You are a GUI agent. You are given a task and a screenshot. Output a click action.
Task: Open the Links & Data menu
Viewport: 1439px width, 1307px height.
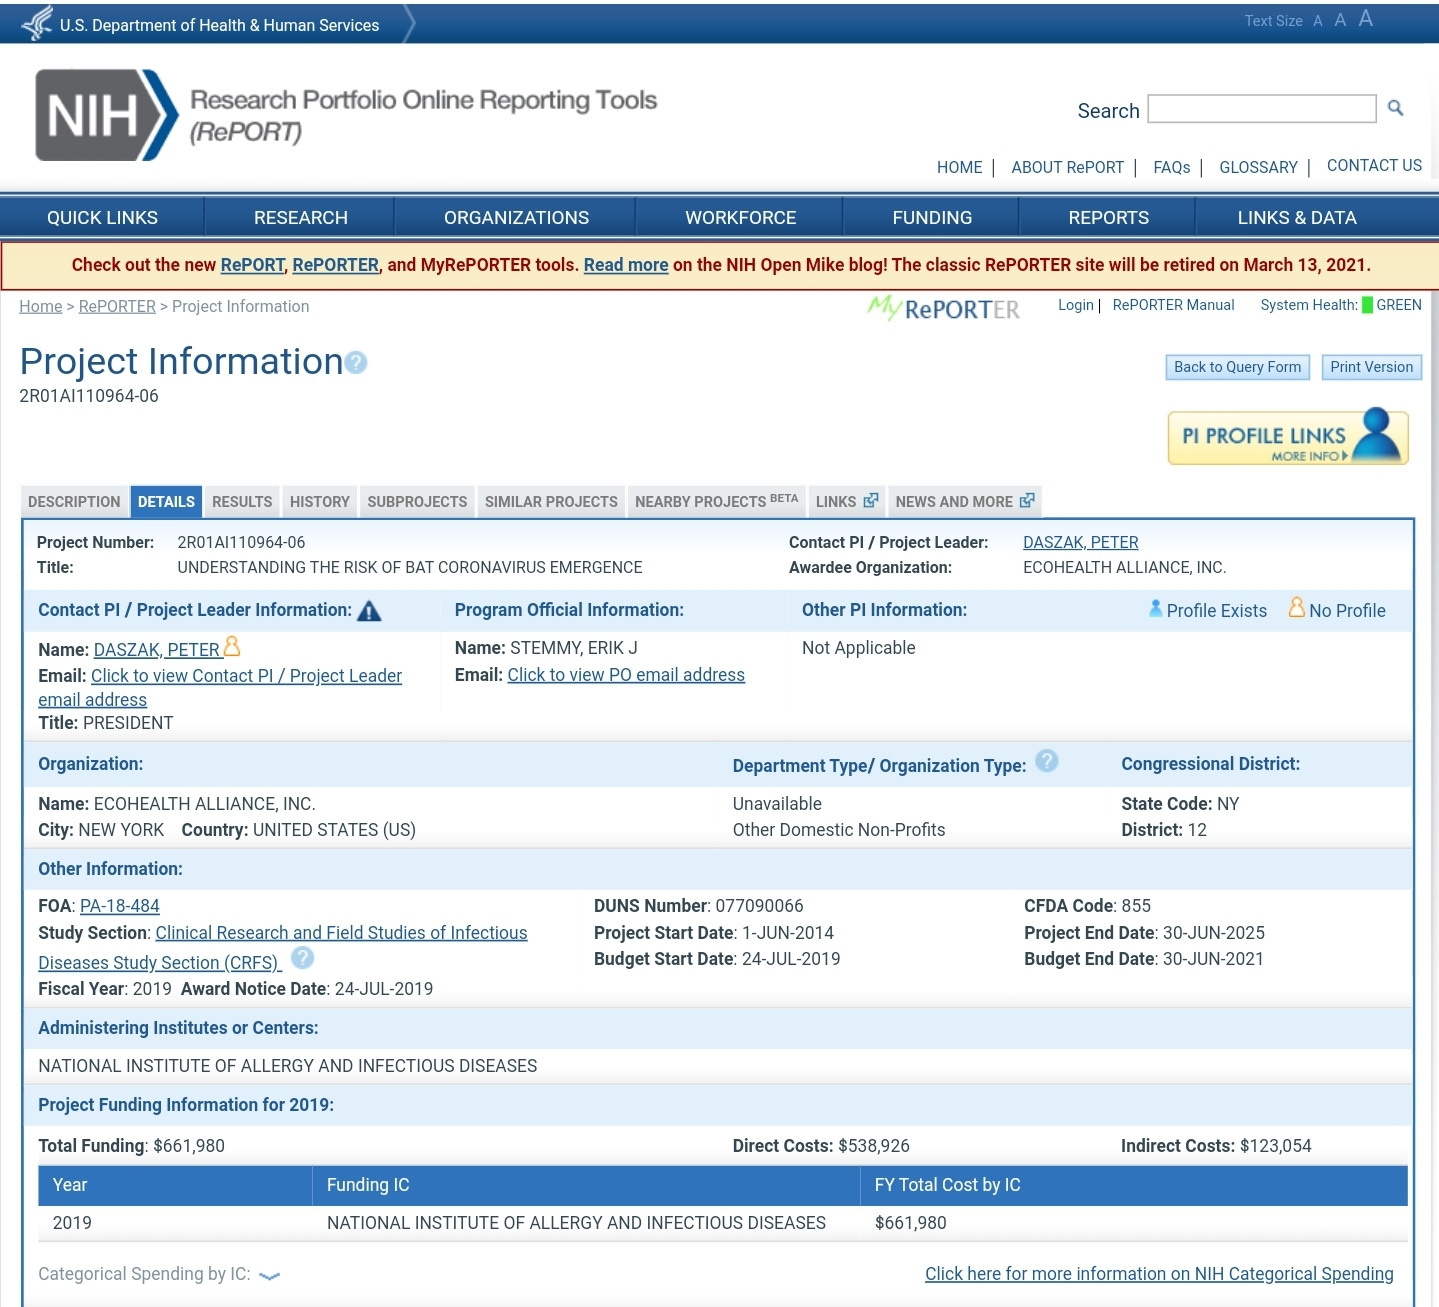coord(1297,217)
